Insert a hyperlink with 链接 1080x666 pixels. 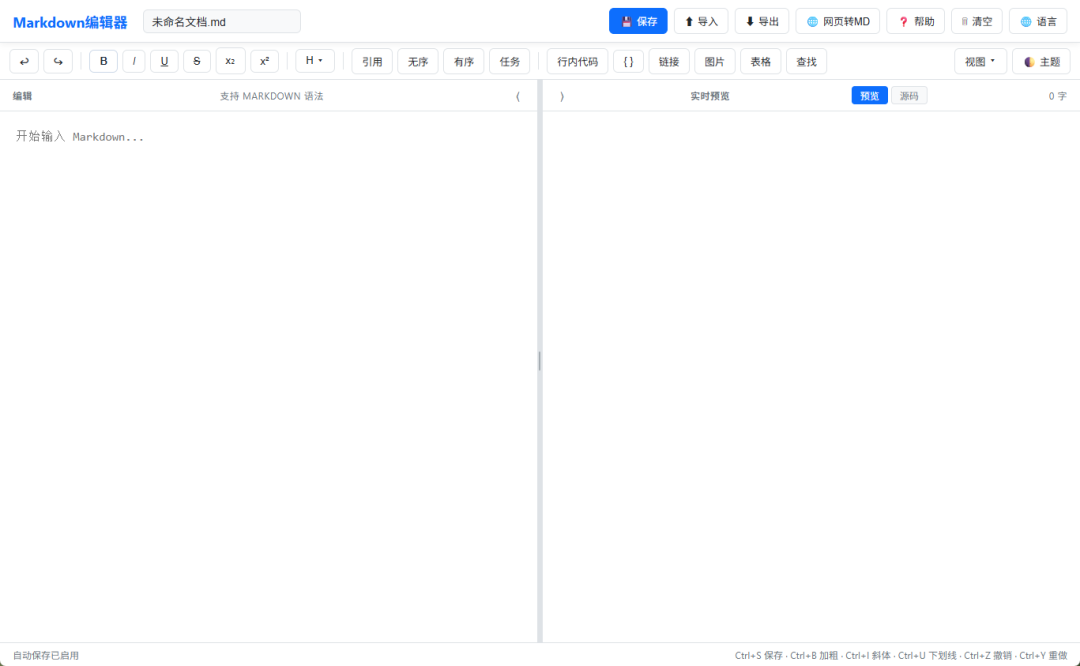[669, 61]
